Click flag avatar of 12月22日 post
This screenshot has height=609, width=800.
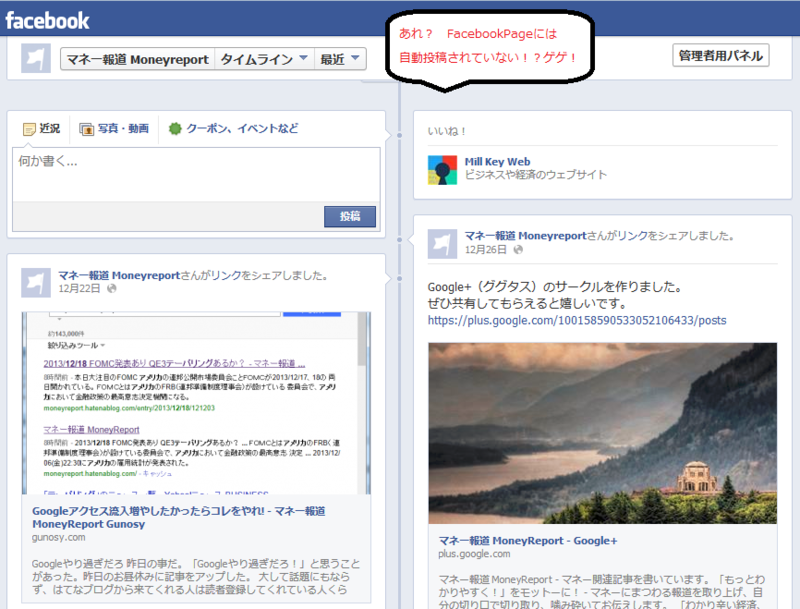[36, 283]
